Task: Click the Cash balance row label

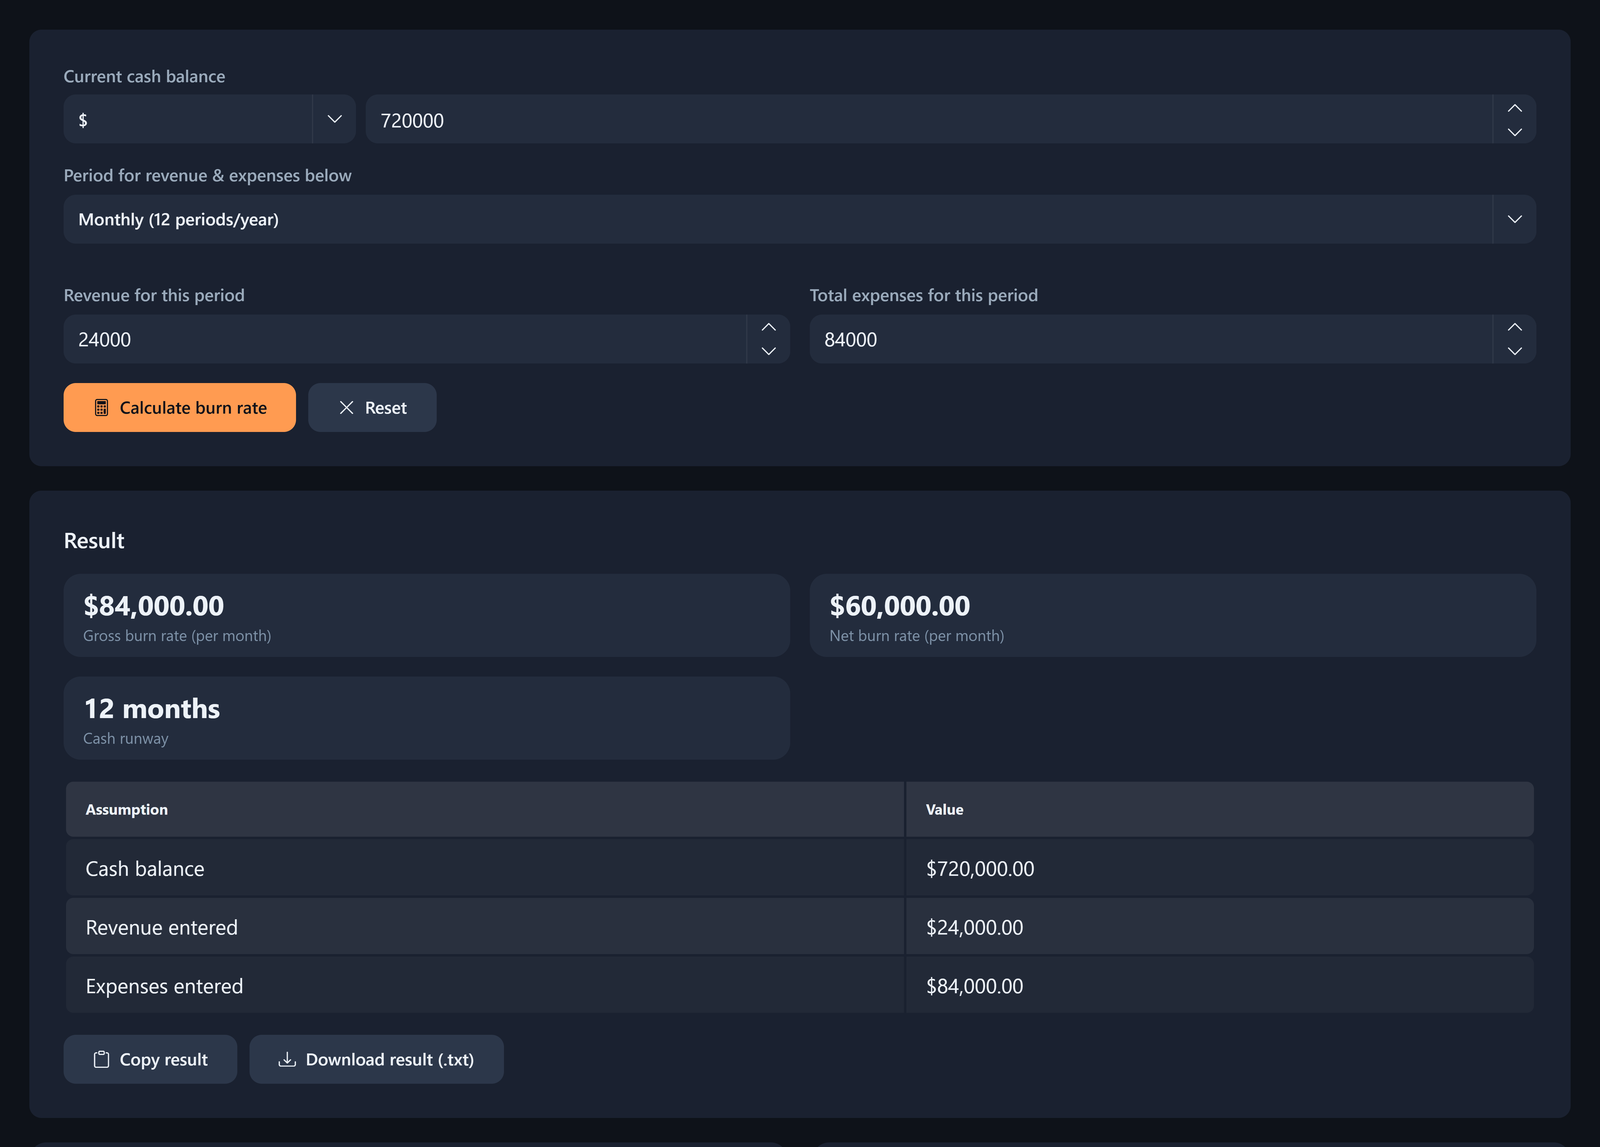Action: coord(145,868)
